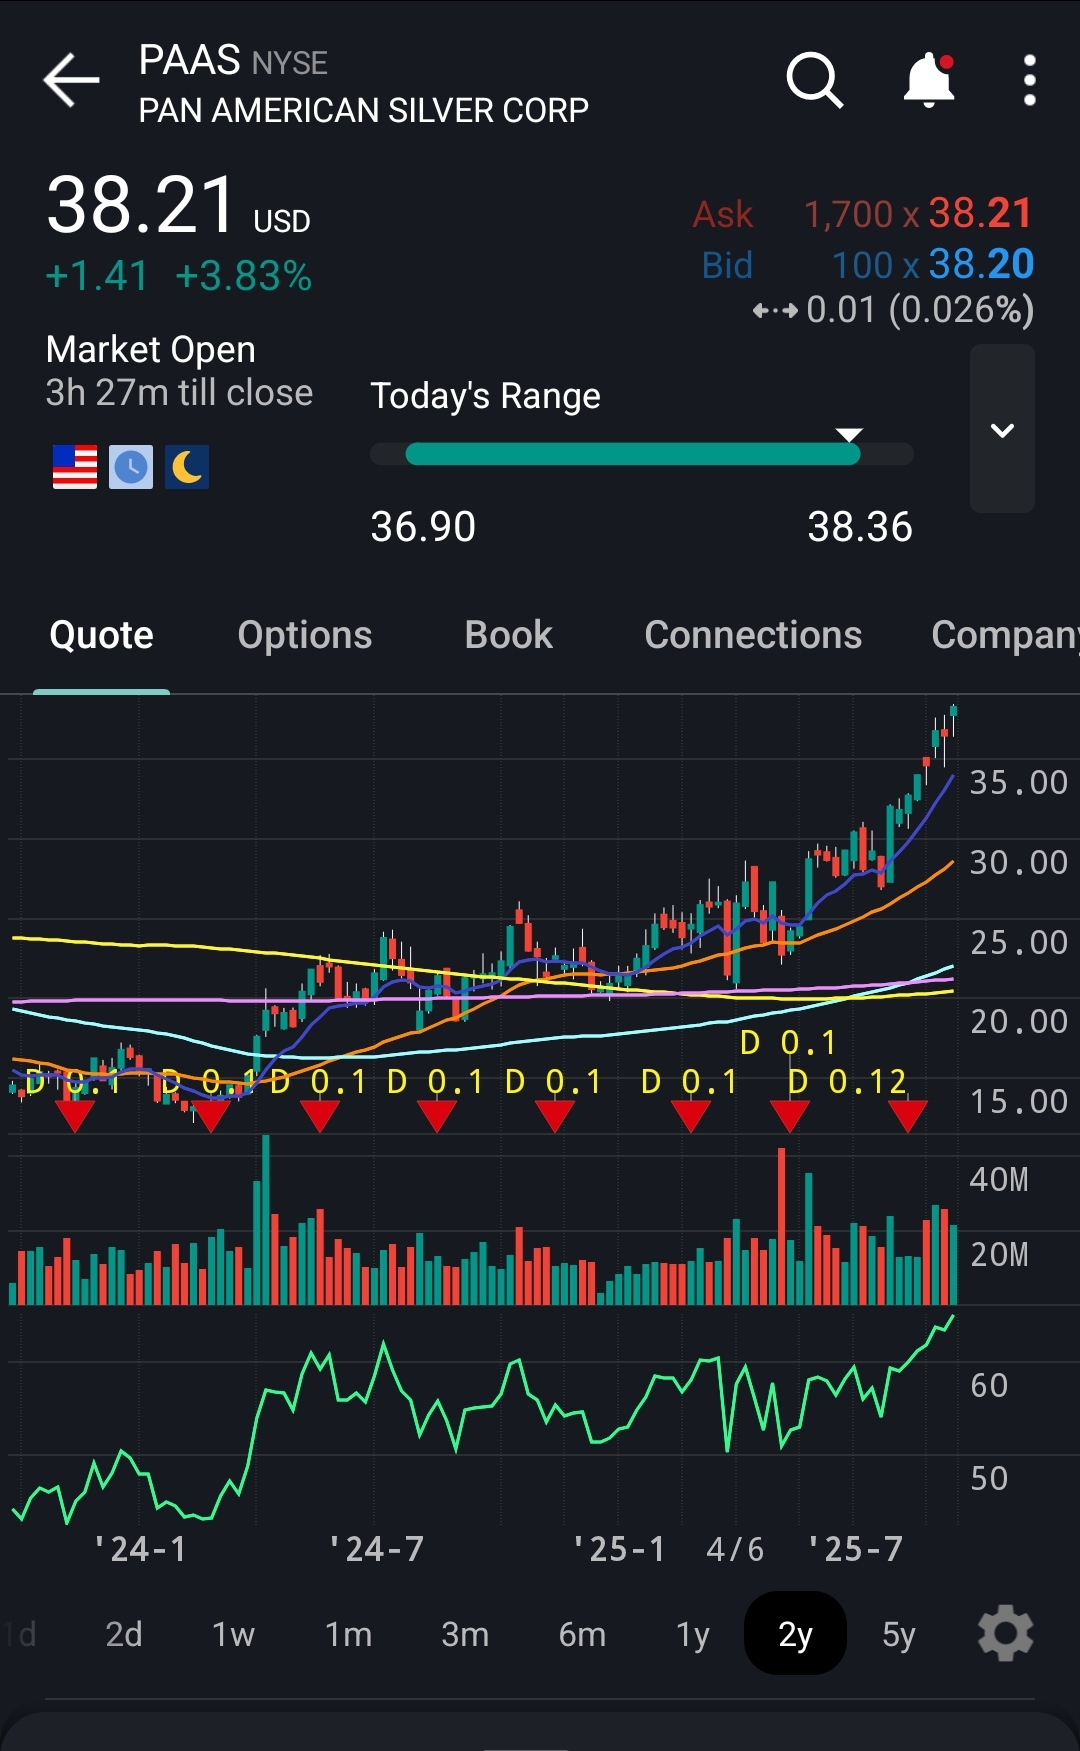Image resolution: width=1080 pixels, height=1751 pixels.
Task: Tap the Bid price 38.20
Action: [x=980, y=264]
